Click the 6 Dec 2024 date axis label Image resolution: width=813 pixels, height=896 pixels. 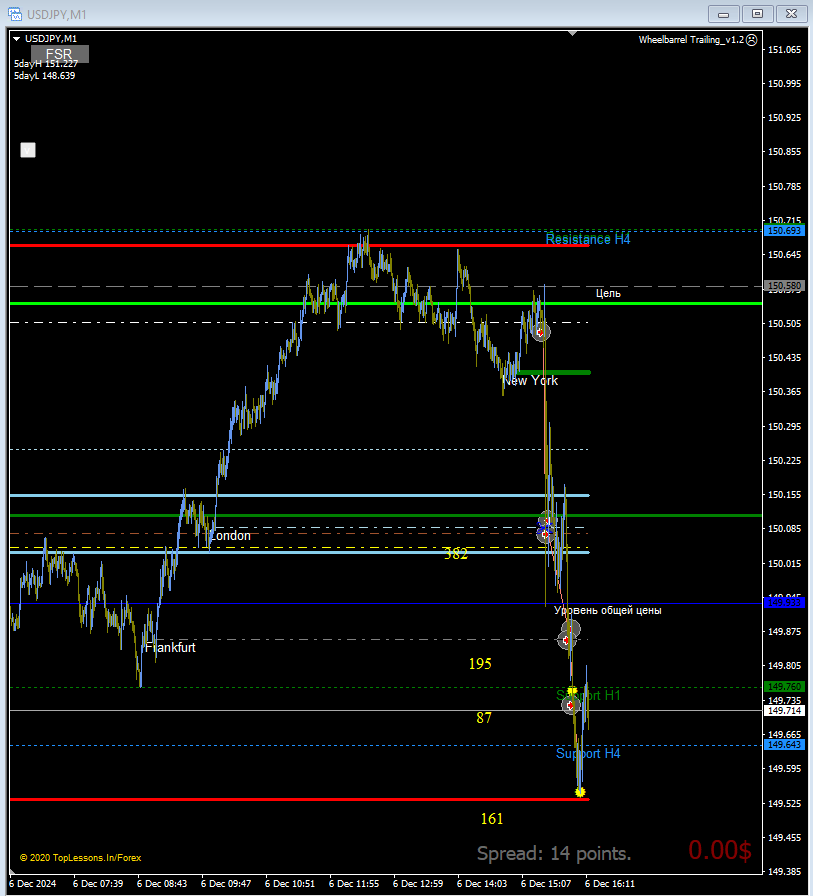click(x=33, y=883)
